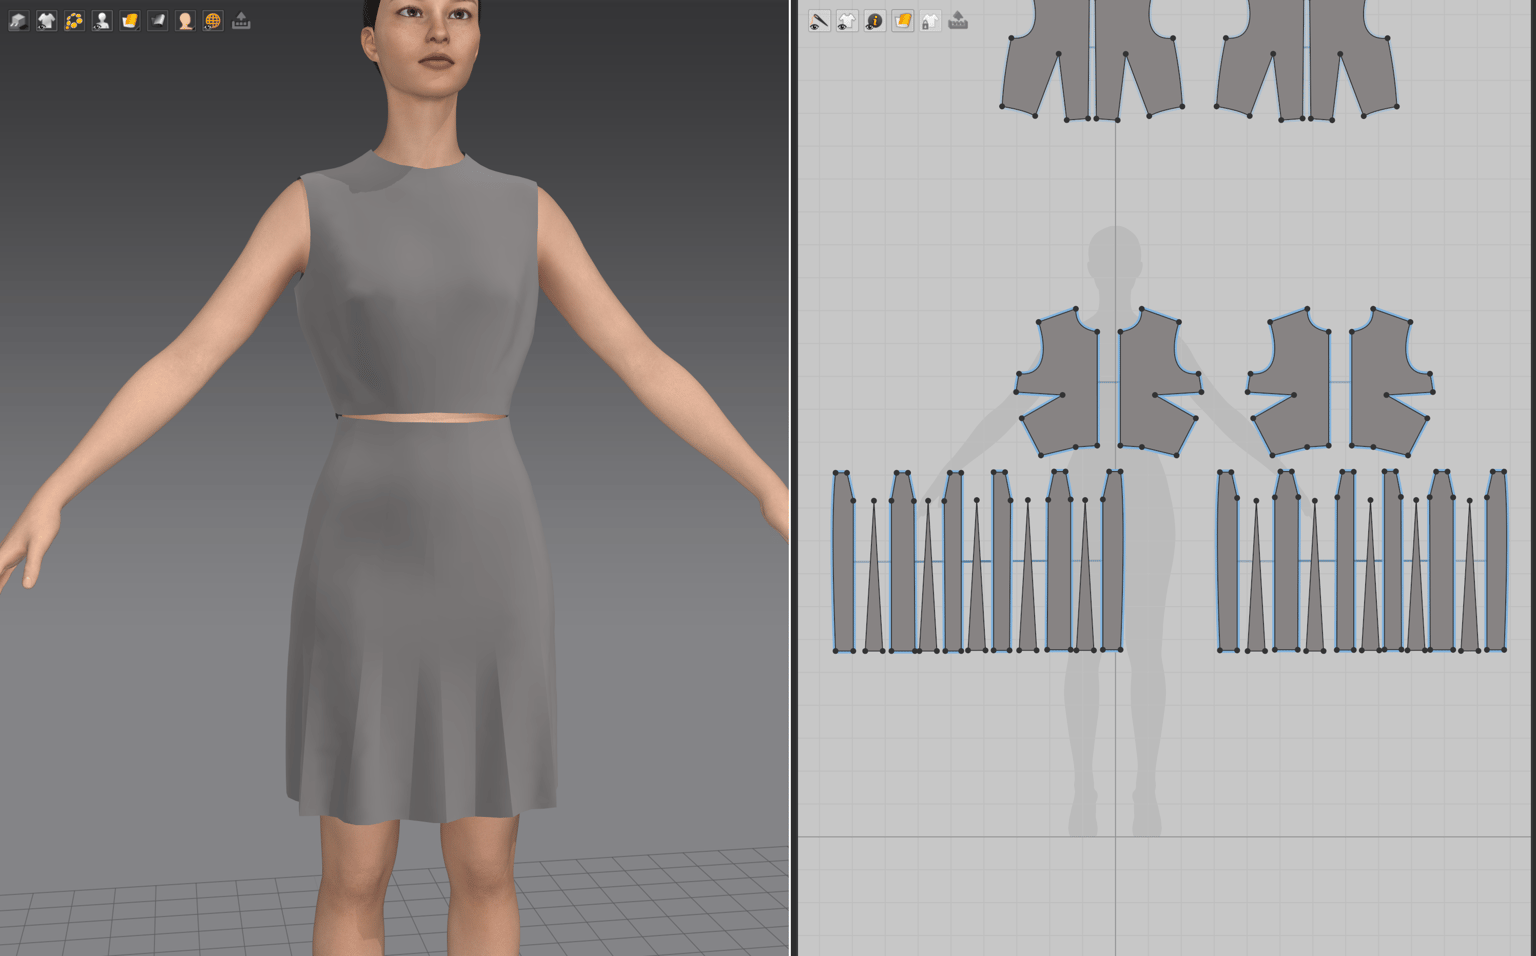
Task: Select the flared skirt on the 3D avatar
Action: coord(420,620)
